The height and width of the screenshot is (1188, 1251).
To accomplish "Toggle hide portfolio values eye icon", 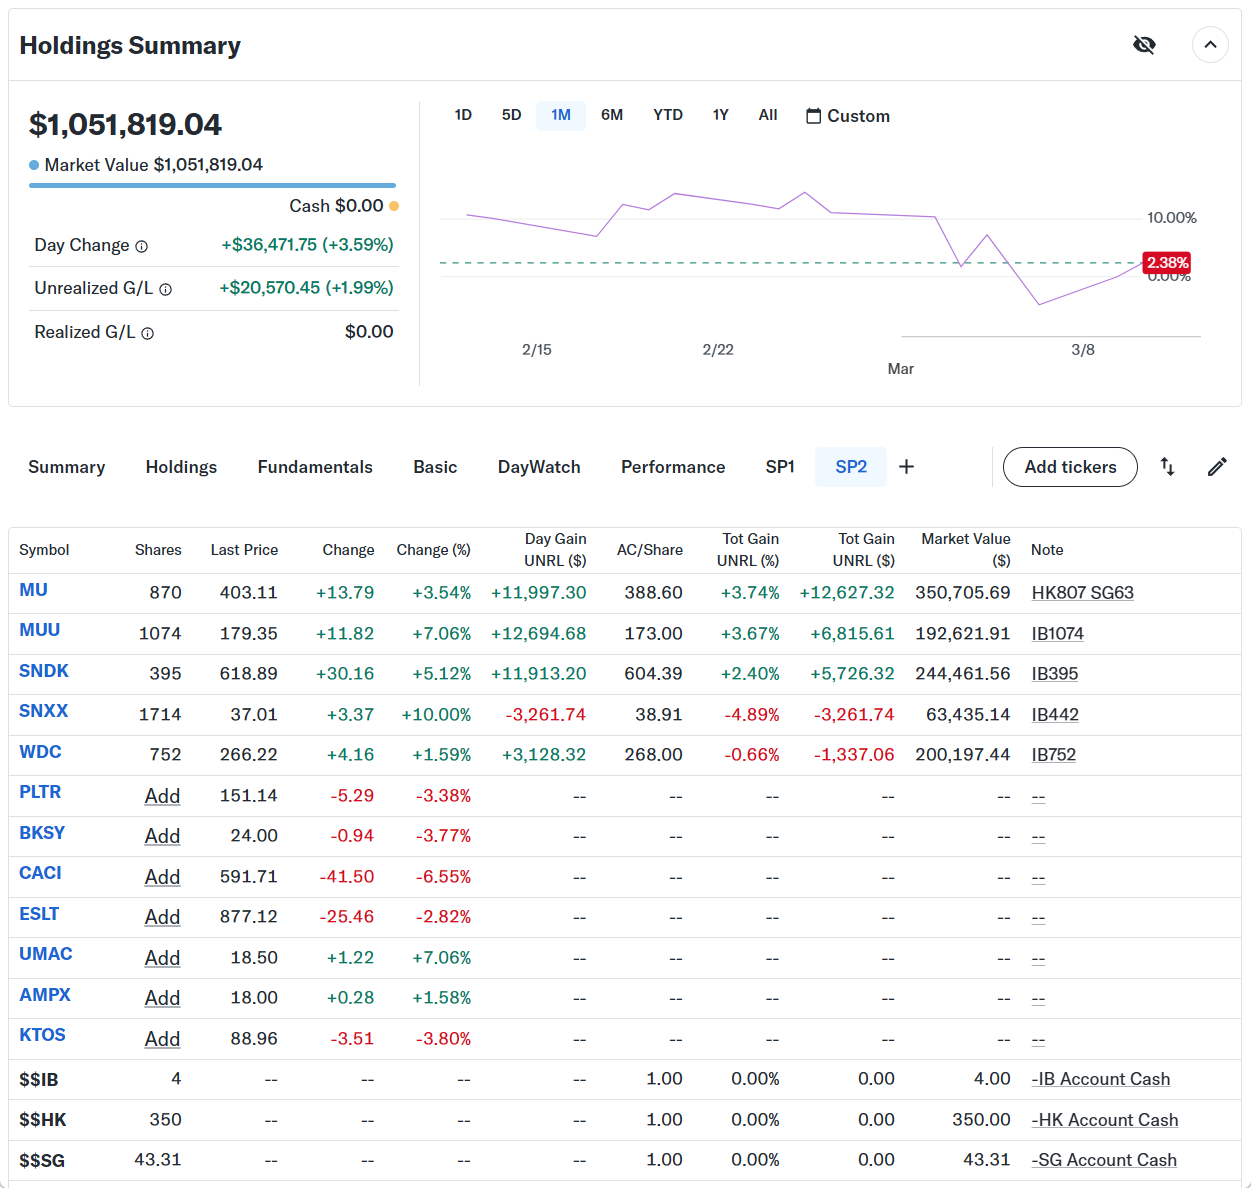I will (1144, 45).
